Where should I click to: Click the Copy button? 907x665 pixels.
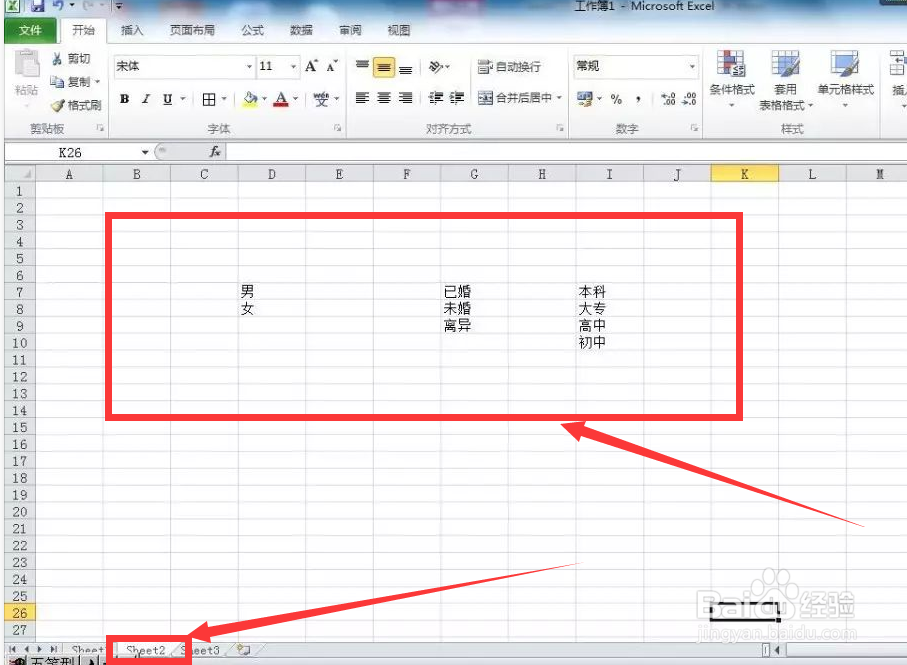tap(71, 82)
